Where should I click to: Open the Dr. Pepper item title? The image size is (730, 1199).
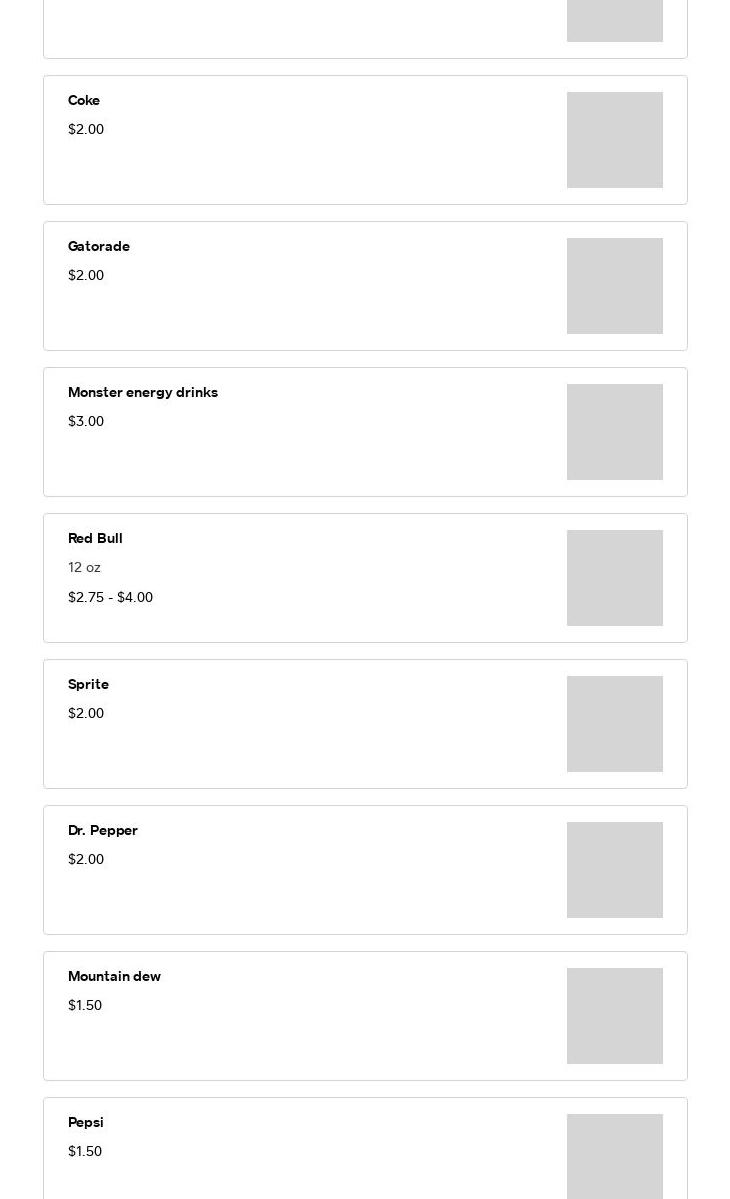point(103,831)
